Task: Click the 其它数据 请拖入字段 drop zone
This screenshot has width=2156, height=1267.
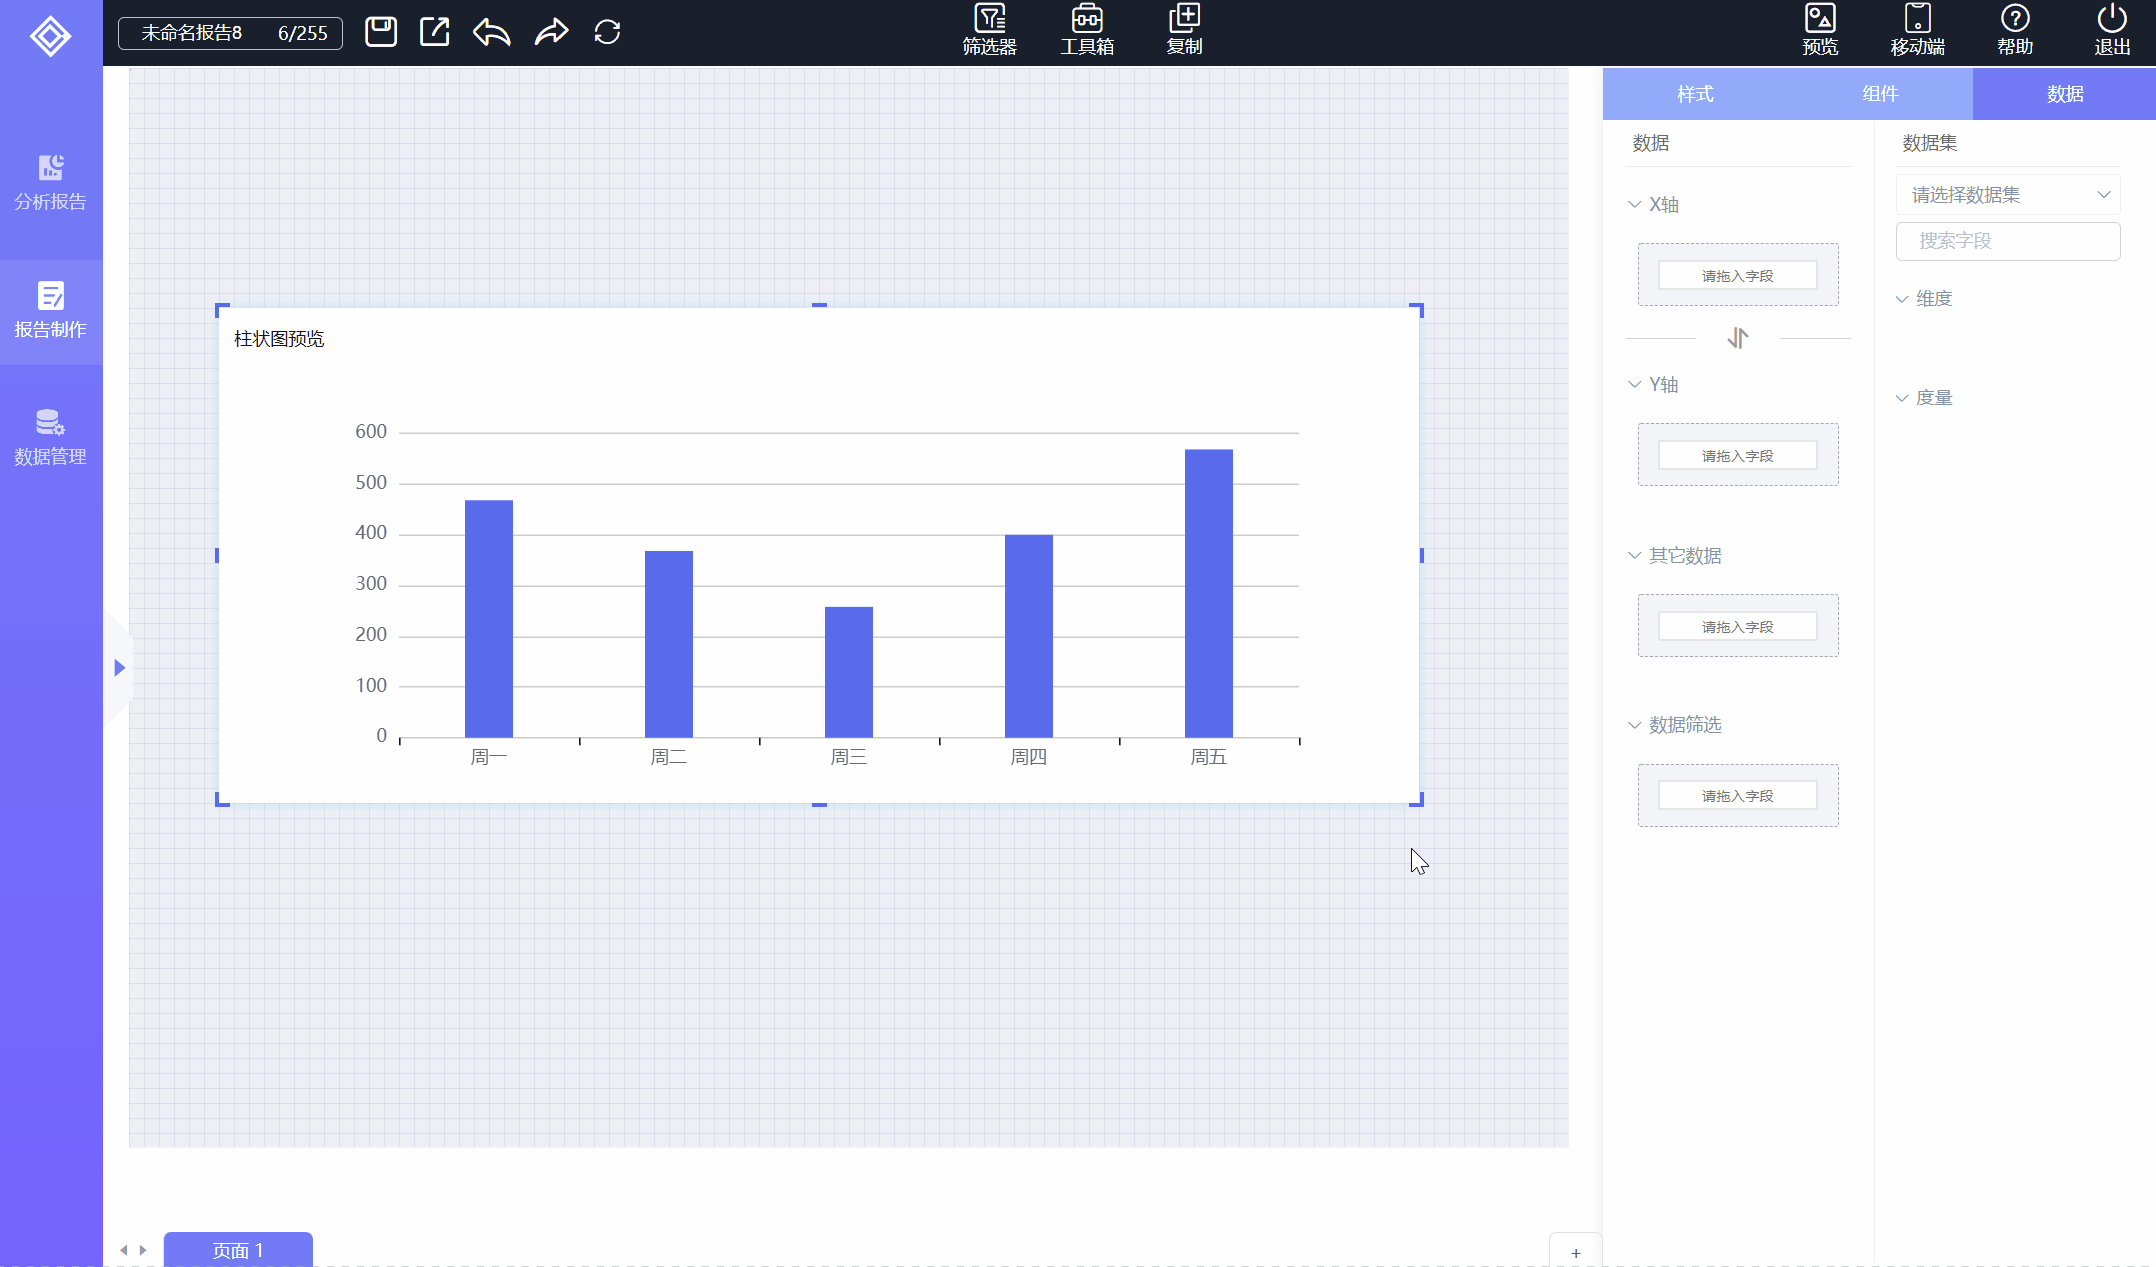Action: tap(1738, 626)
